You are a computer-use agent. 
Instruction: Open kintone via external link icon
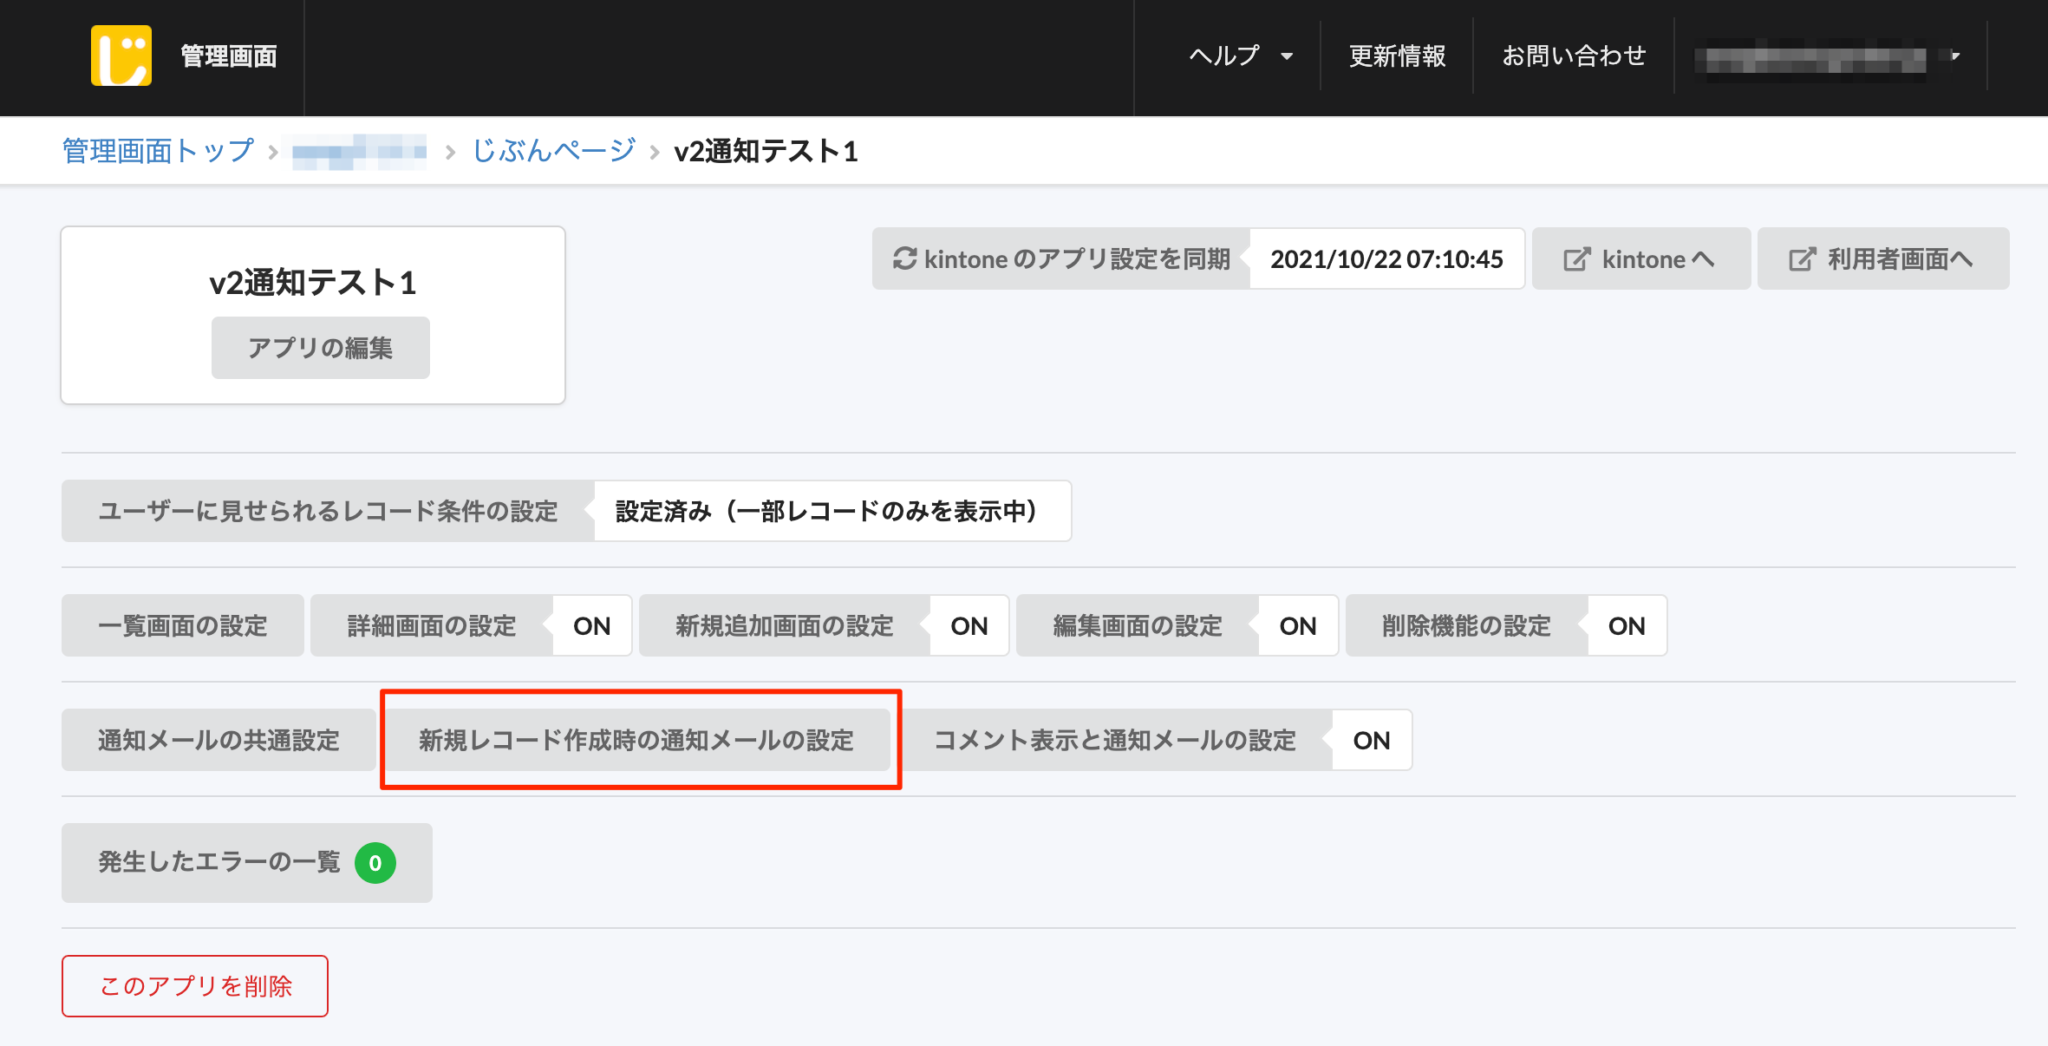point(1576,260)
